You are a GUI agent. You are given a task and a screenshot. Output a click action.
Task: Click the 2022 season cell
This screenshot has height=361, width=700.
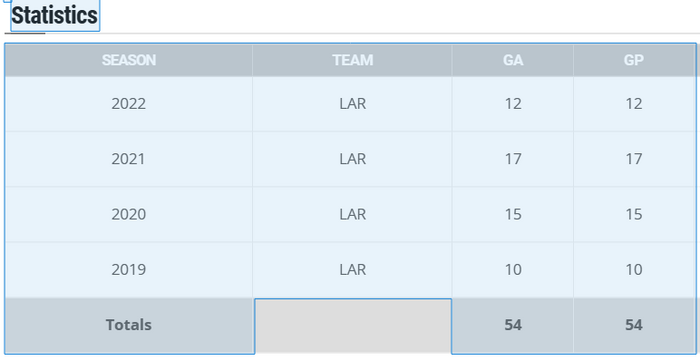[x=129, y=104]
